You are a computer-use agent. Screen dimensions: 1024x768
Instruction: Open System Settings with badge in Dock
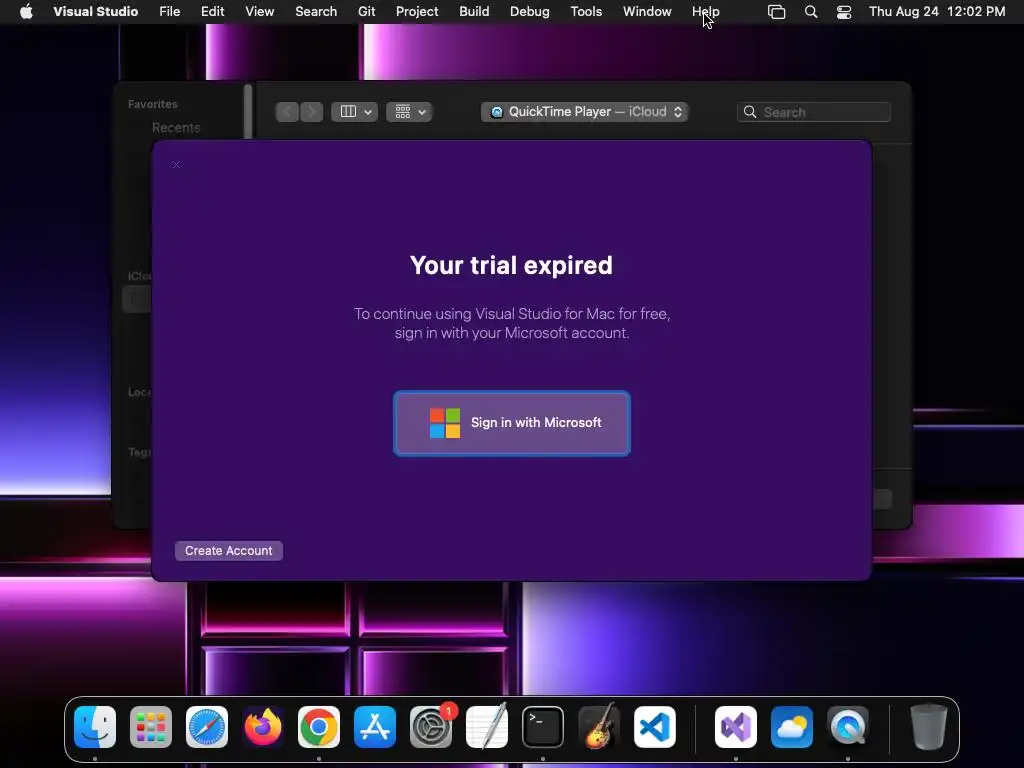(431, 727)
